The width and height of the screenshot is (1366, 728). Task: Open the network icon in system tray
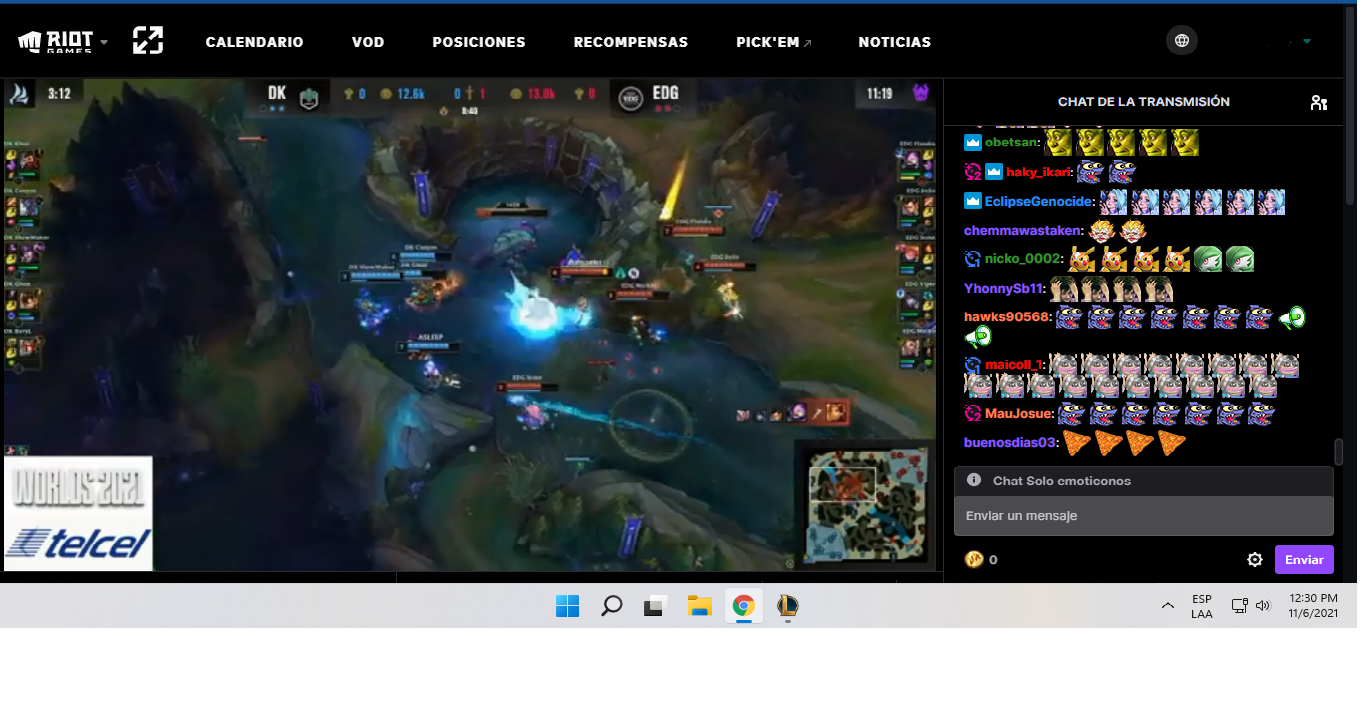(1240, 605)
